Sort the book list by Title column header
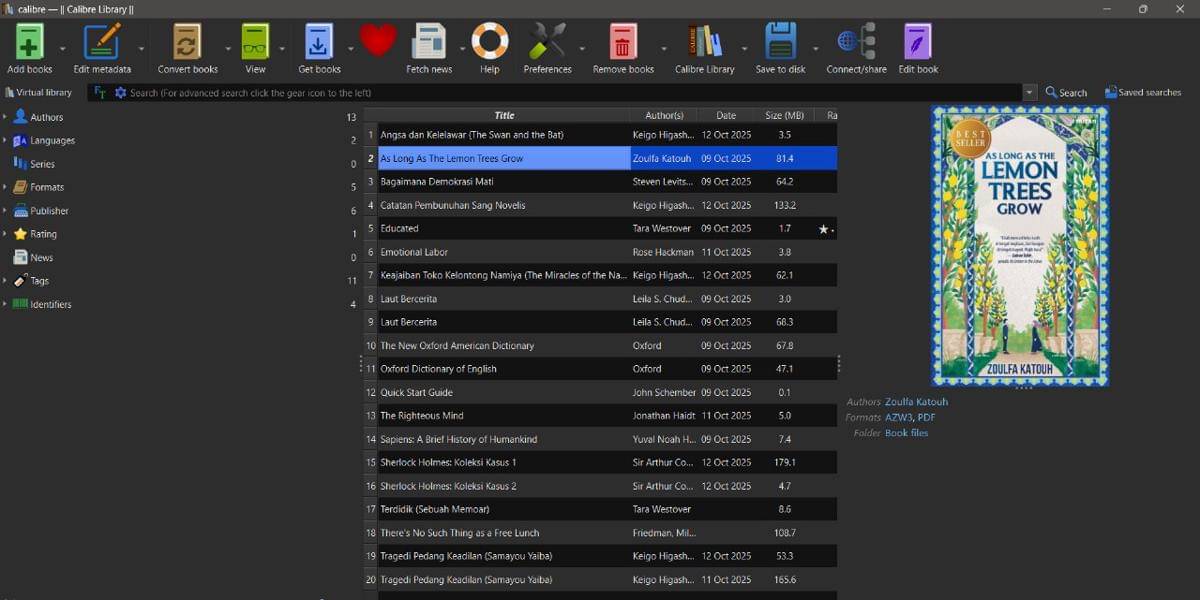The height and width of the screenshot is (600, 1200). pos(504,115)
